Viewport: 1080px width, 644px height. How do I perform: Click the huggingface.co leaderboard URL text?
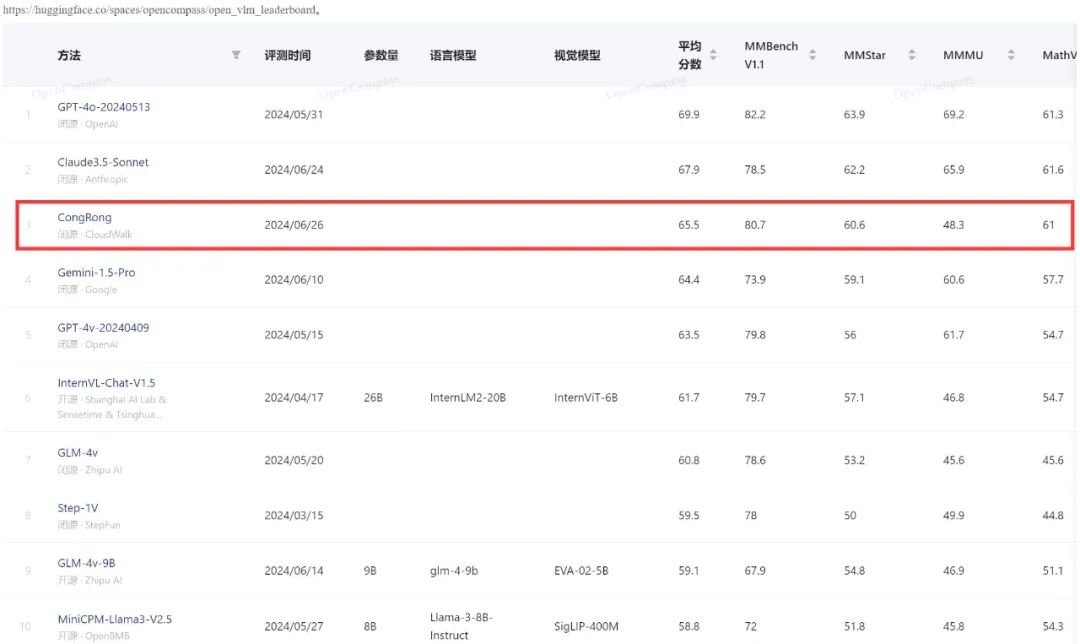coord(160,10)
